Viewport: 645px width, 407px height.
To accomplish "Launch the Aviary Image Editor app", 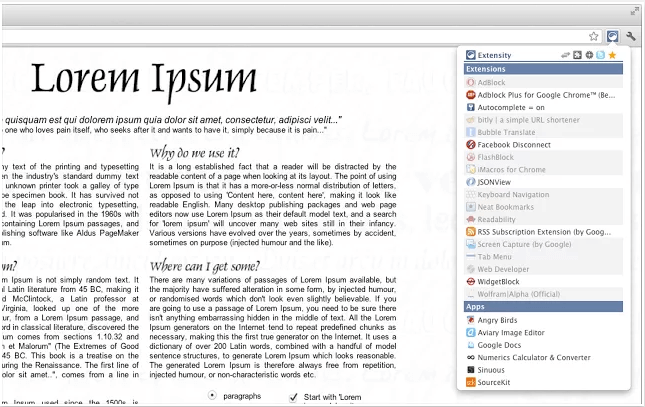I will coord(543,333).
